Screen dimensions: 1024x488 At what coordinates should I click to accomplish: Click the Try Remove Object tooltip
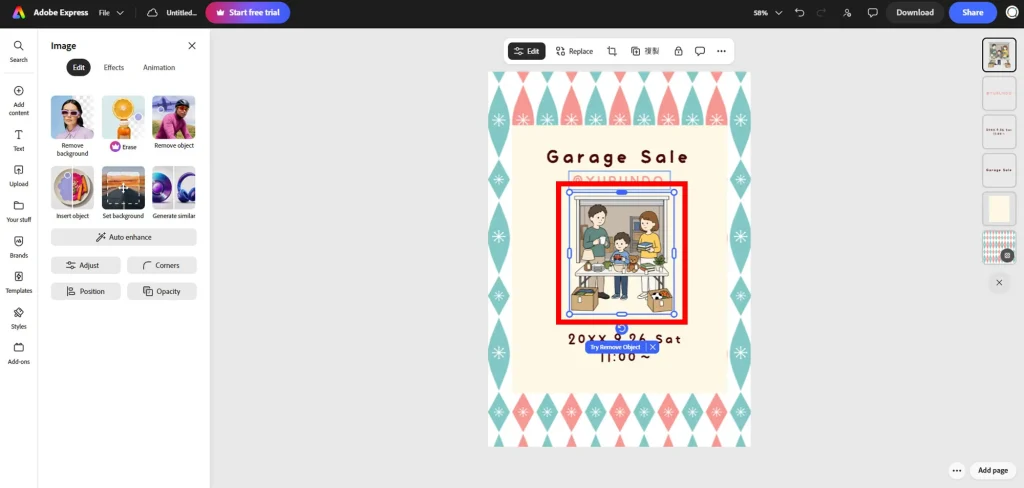point(615,347)
